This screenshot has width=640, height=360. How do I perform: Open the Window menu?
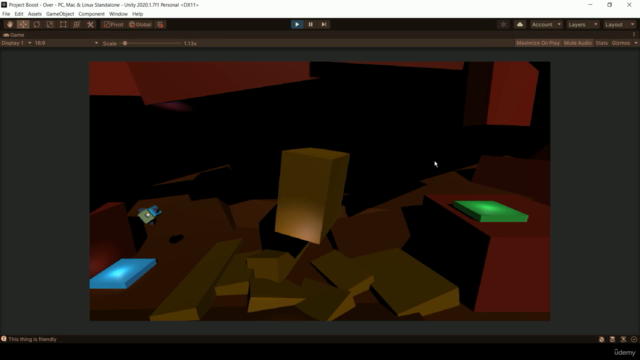pyautogui.click(x=118, y=14)
